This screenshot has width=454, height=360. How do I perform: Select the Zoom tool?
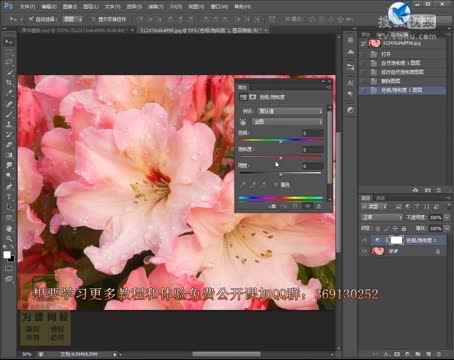tap(9, 239)
